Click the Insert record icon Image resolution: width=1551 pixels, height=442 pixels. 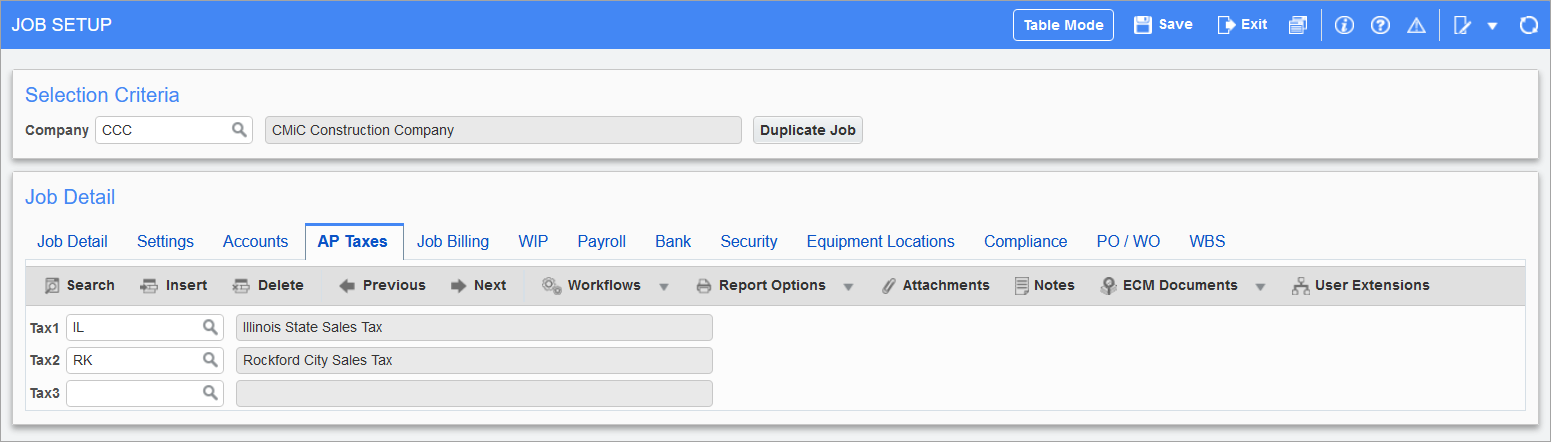(x=149, y=286)
